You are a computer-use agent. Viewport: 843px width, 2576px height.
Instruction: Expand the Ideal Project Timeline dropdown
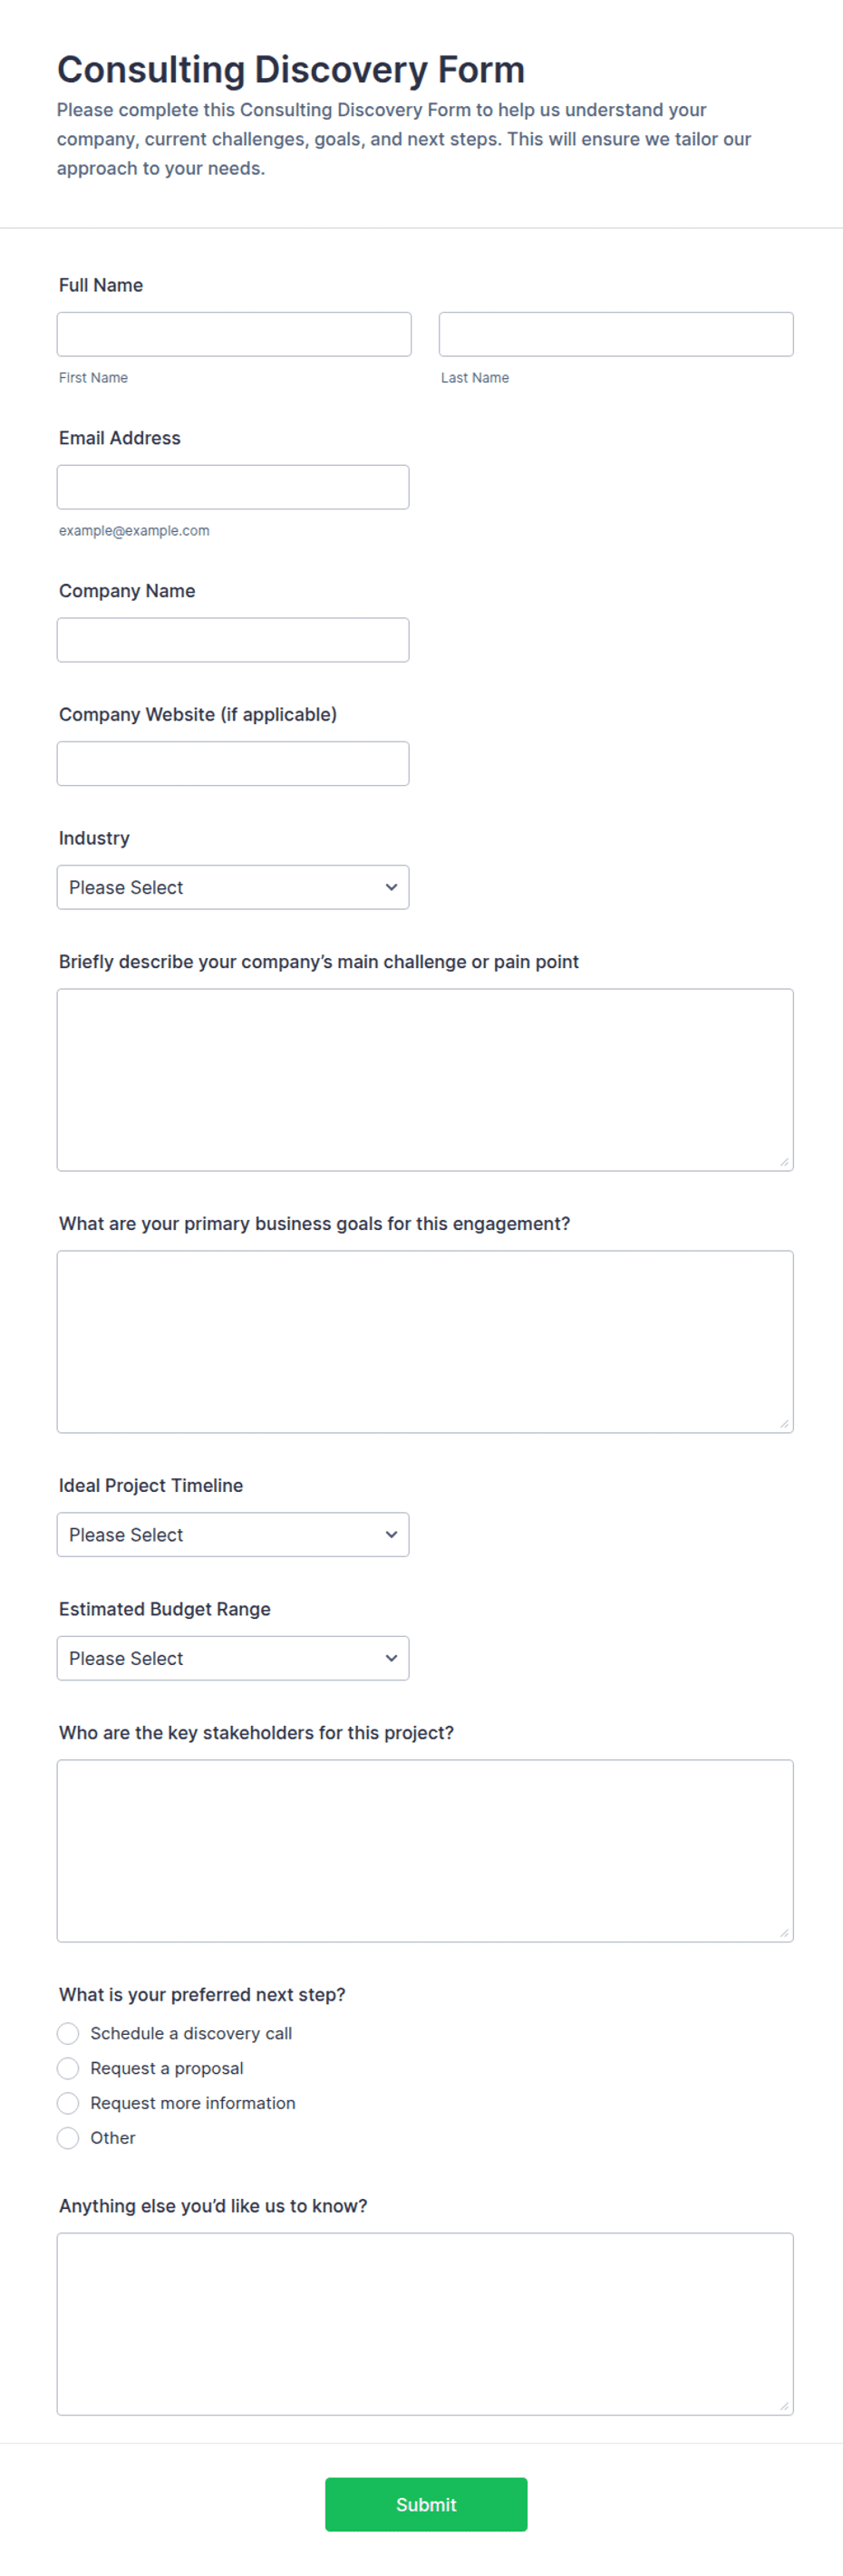(x=233, y=1535)
